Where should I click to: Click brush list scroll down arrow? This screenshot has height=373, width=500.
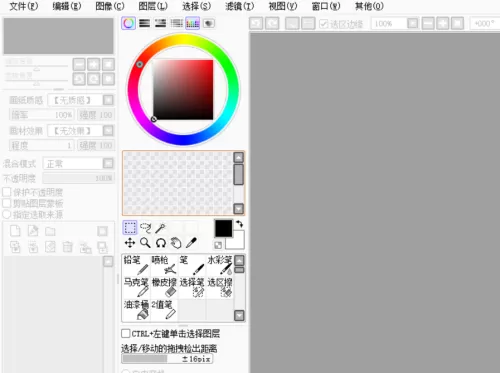[239, 315]
